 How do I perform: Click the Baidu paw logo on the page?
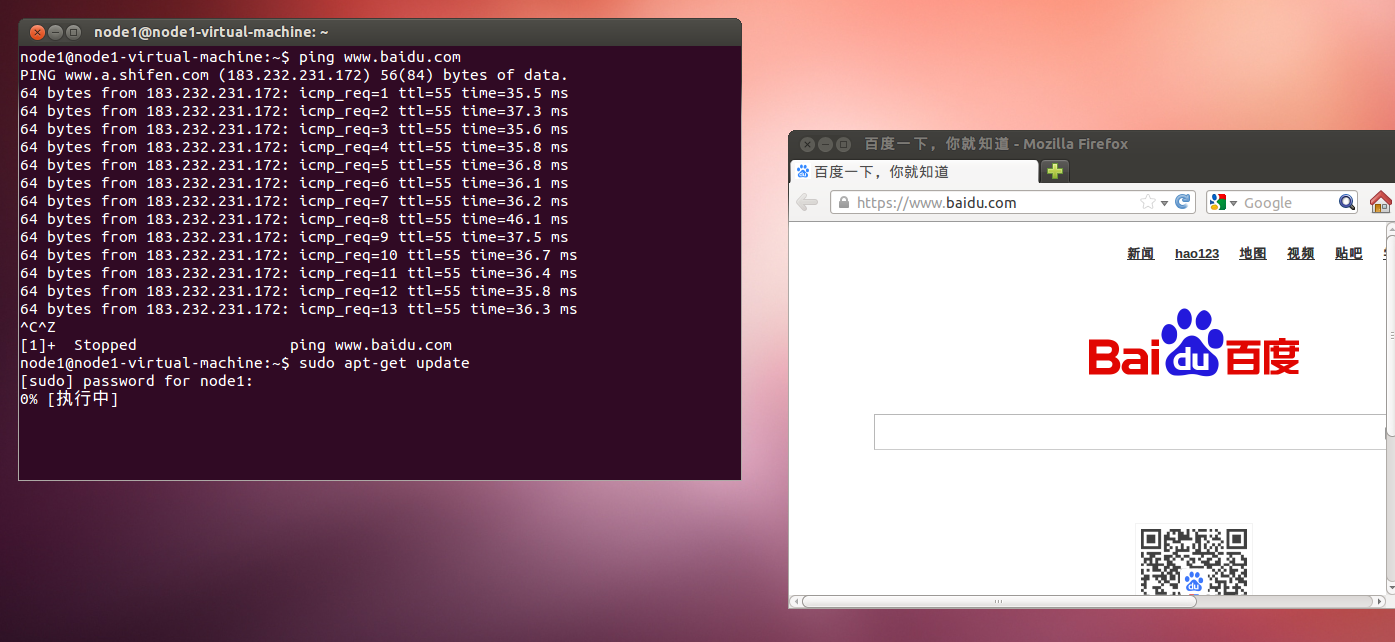point(1193,342)
